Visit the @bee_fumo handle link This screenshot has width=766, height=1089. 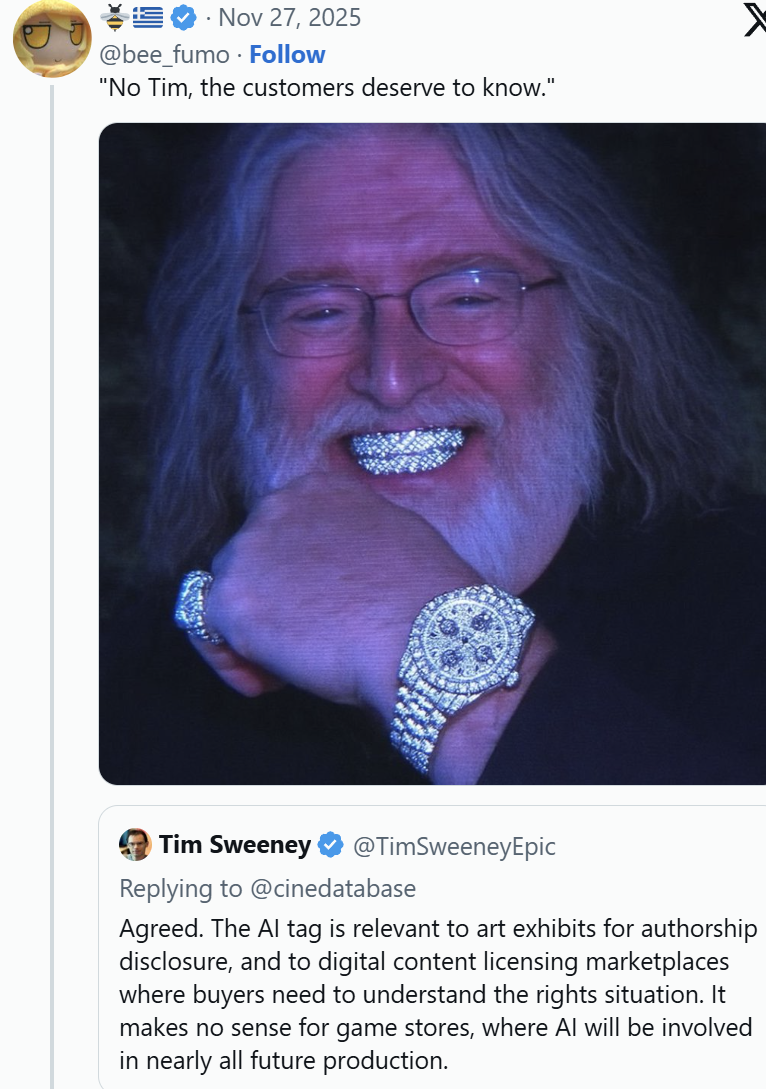(164, 54)
